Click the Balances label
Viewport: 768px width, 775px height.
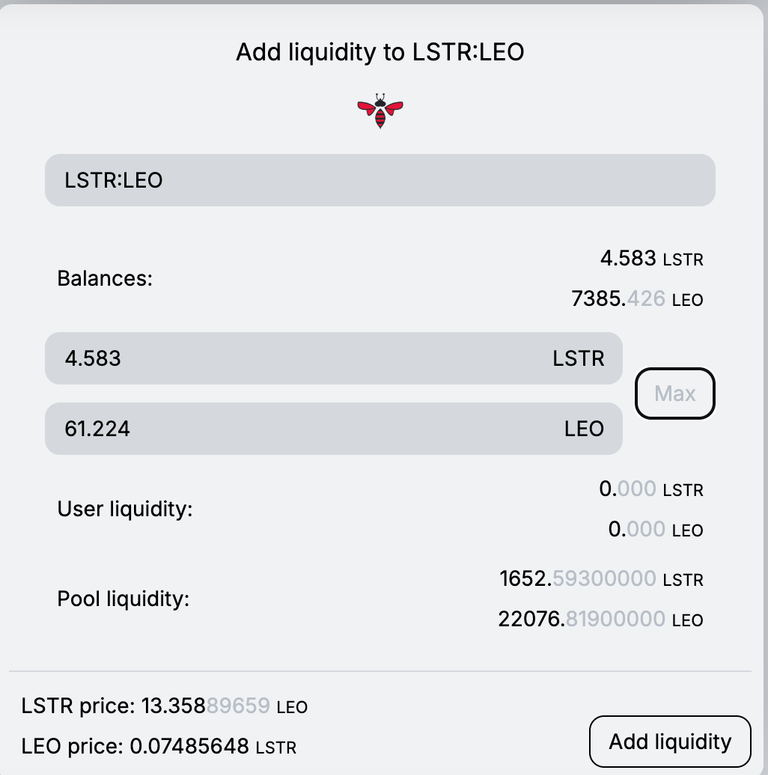(105, 279)
